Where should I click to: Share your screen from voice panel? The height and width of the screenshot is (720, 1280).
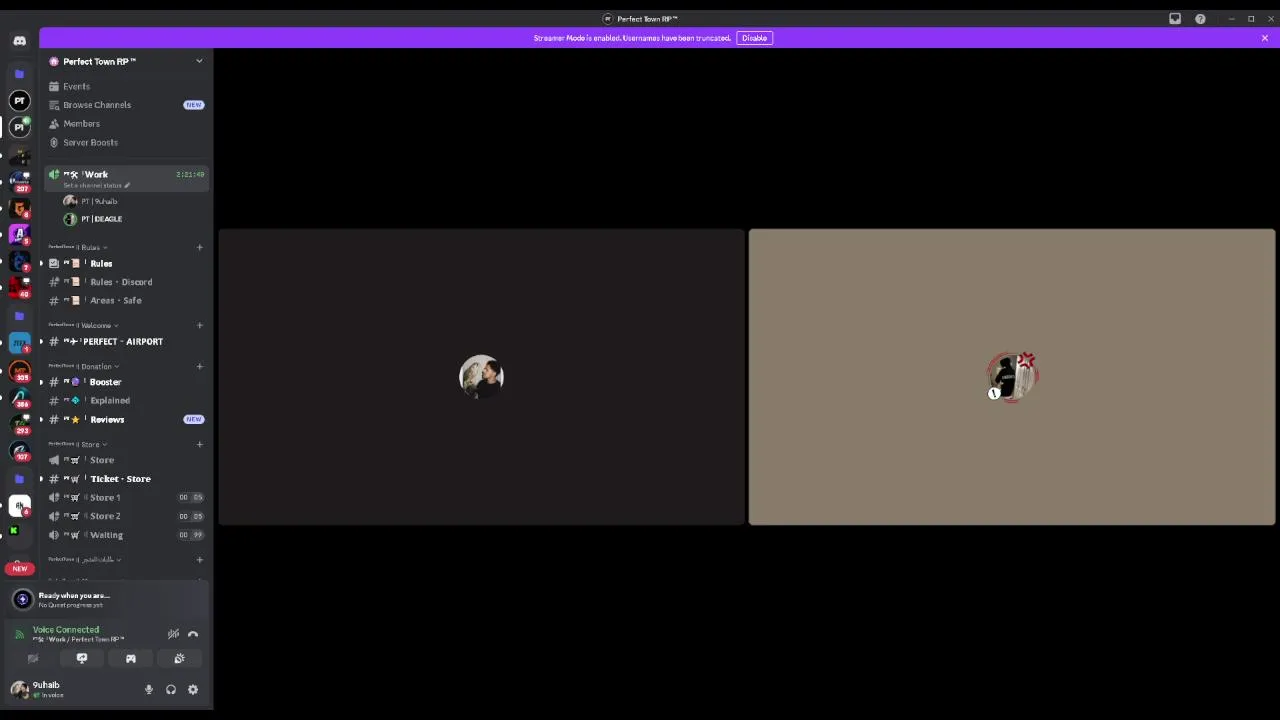tap(82, 658)
